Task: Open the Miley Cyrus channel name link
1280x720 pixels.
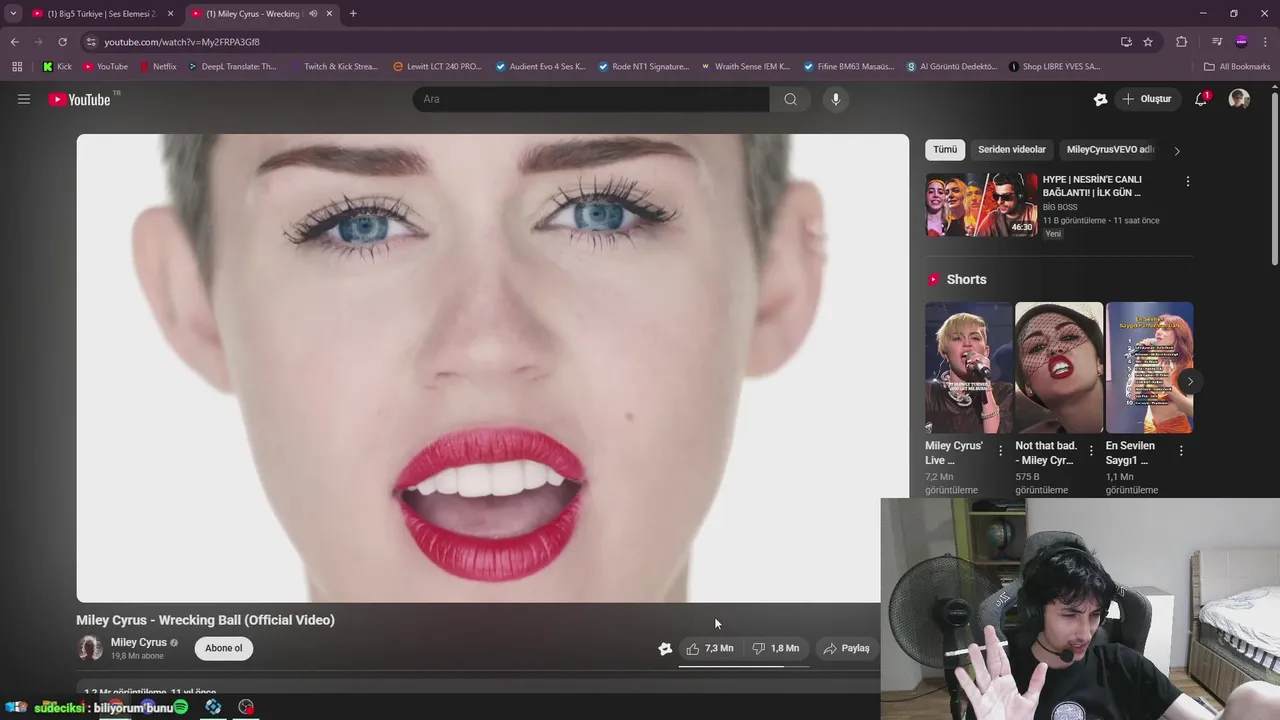Action: pos(139,642)
